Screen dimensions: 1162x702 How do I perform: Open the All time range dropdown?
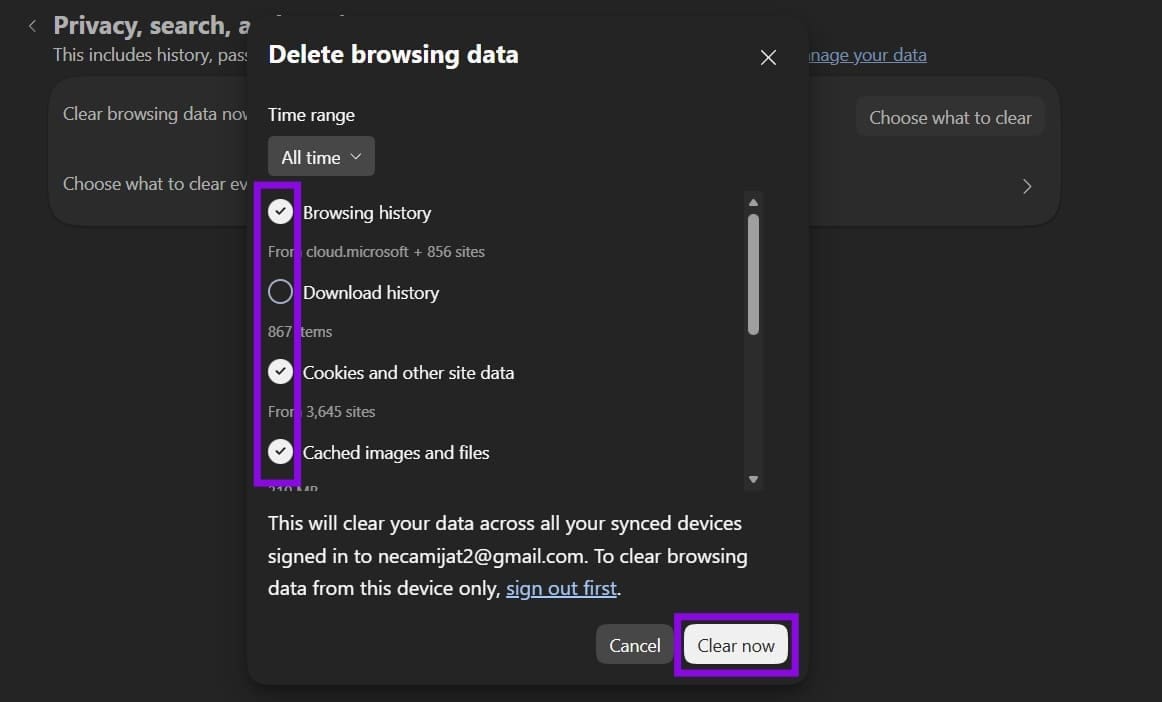(x=321, y=156)
